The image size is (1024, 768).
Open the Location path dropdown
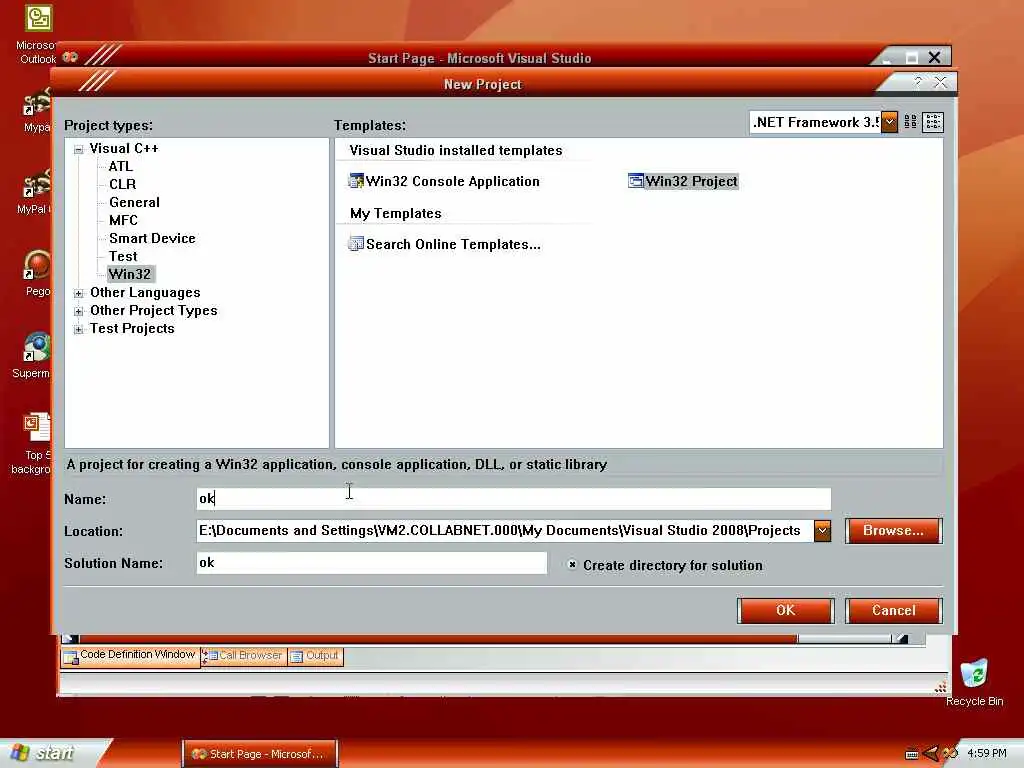pos(822,531)
